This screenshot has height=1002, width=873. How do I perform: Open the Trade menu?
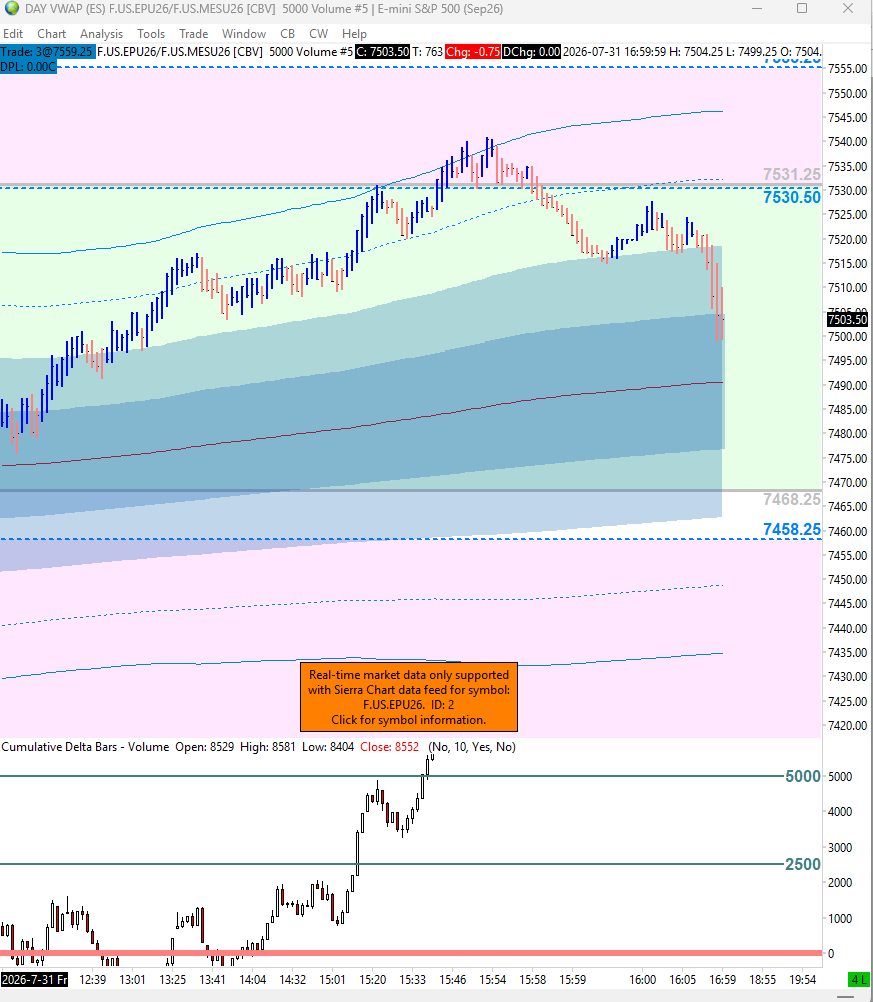[x=194, y=34]
